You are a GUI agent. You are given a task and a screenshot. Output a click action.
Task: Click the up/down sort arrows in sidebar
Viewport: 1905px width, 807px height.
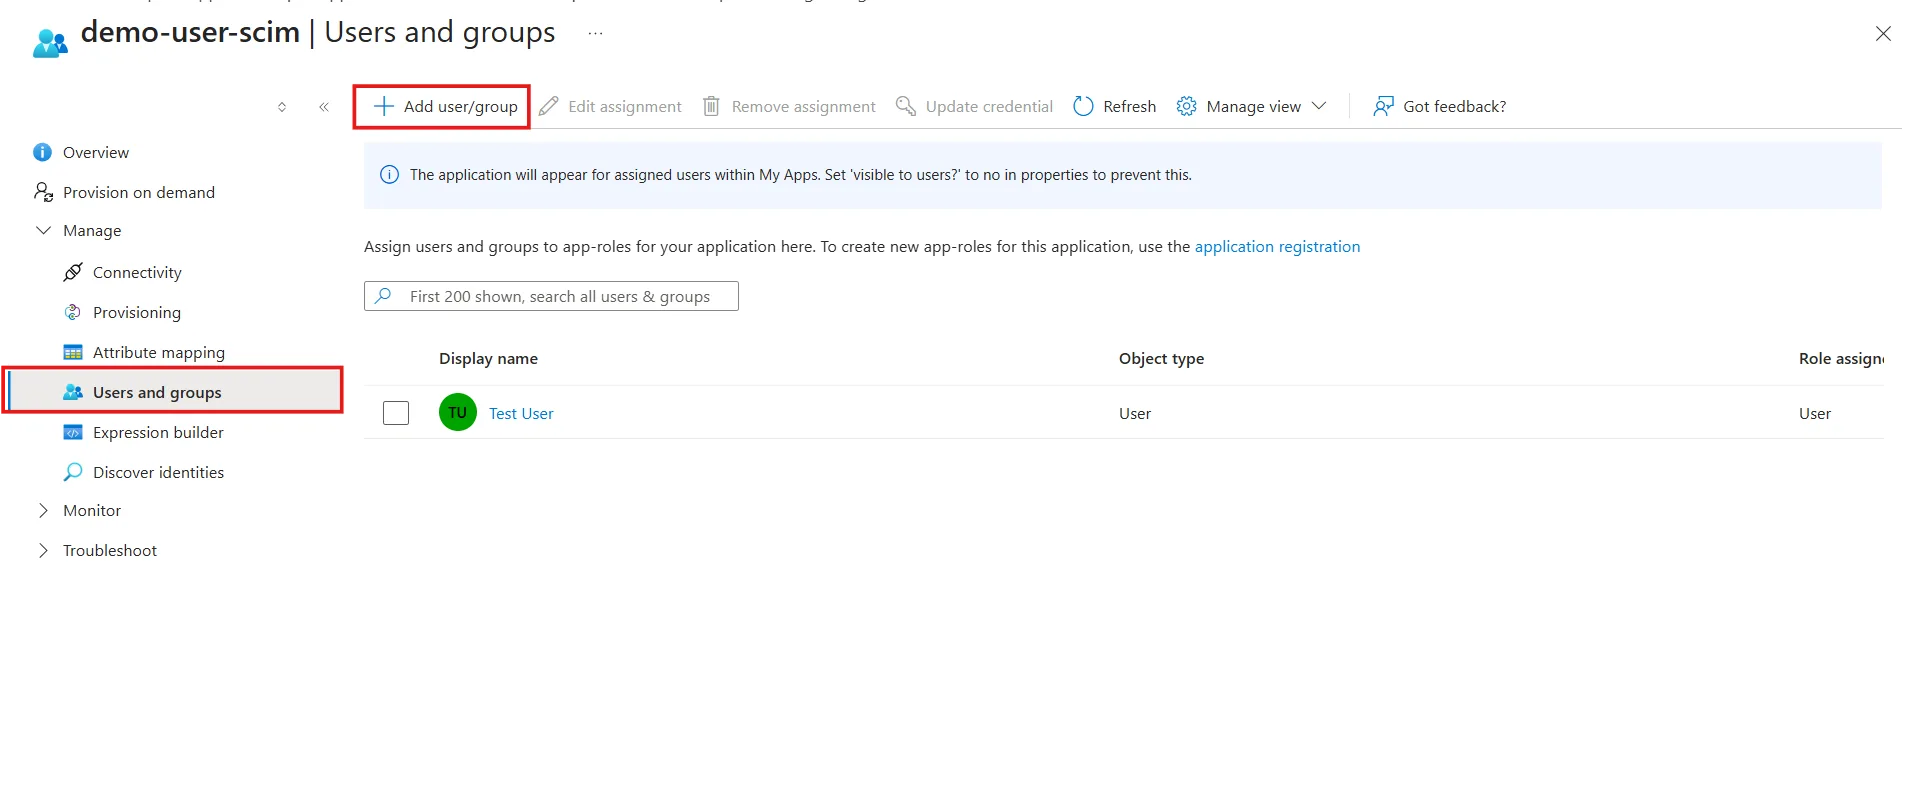click(x=282, y=106)
